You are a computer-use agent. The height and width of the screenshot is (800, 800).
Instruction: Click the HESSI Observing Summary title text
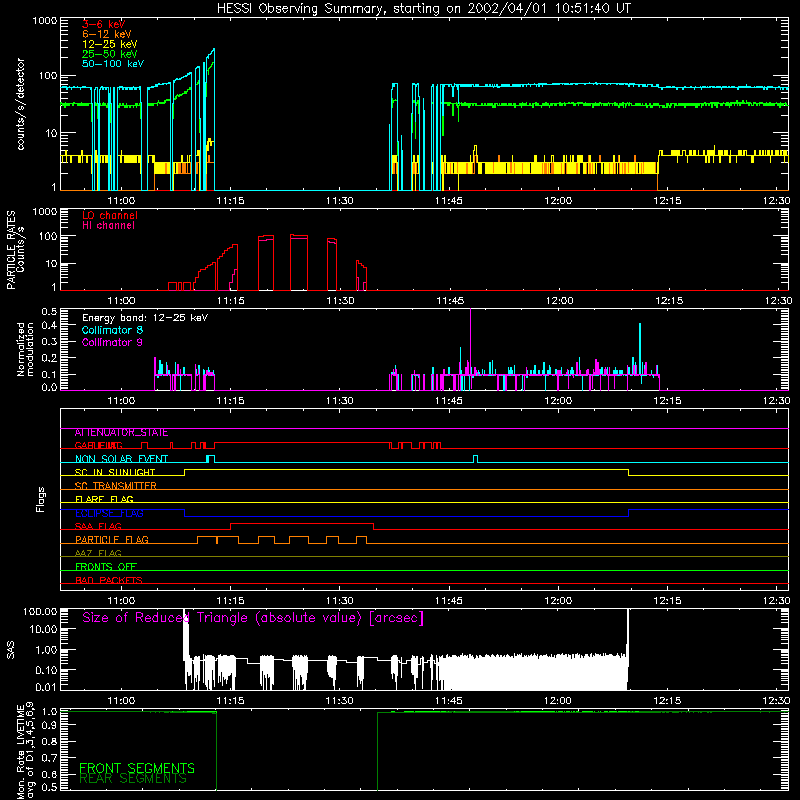pos(423,9)
